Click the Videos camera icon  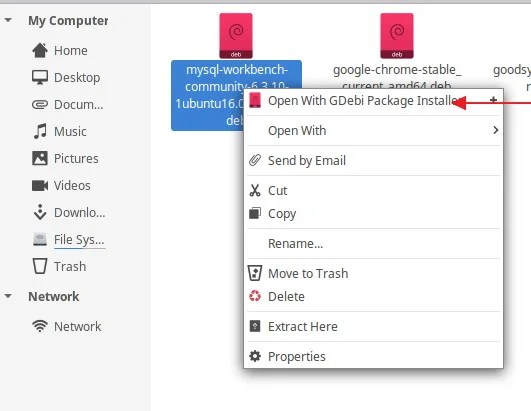40,186
